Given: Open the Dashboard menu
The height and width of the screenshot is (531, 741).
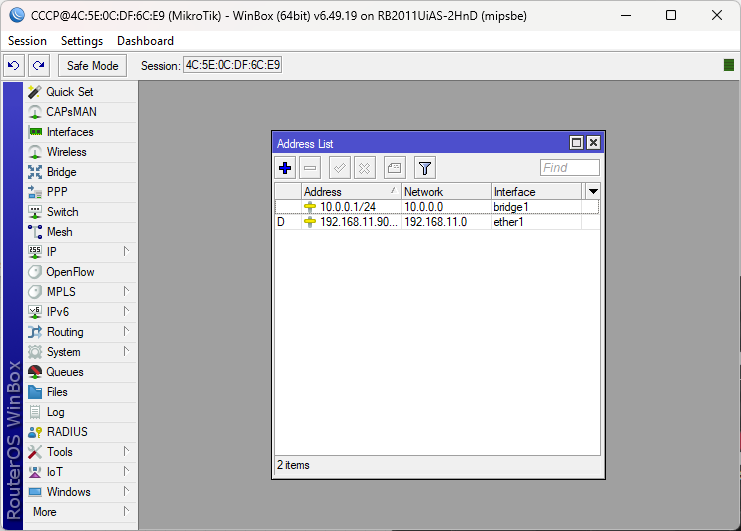Looking at the screenshot, I should [x=146, y=41].
